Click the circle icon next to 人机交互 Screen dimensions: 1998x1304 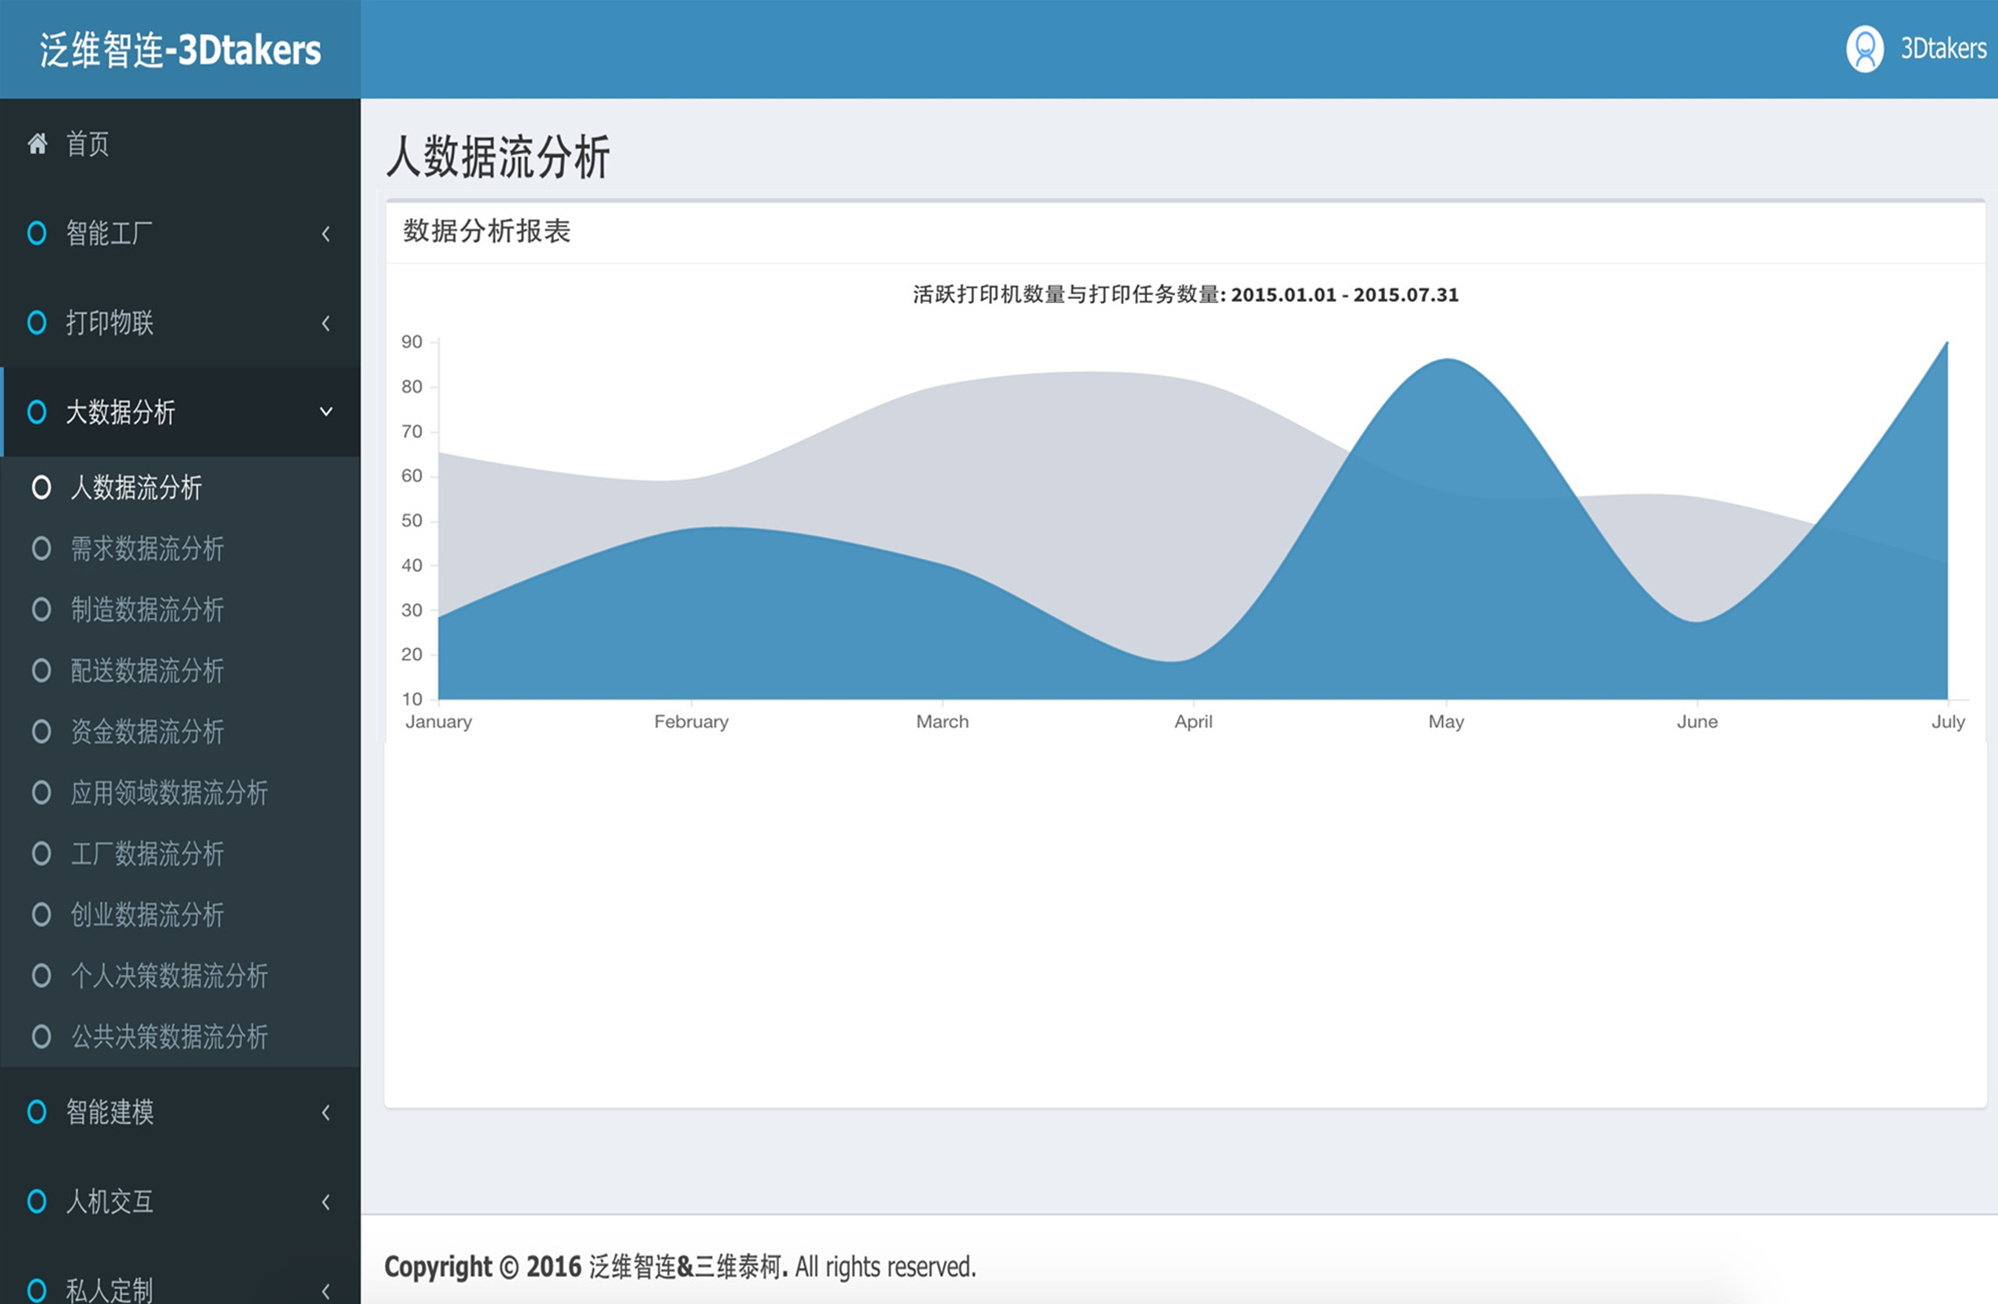coord(37,1201)
